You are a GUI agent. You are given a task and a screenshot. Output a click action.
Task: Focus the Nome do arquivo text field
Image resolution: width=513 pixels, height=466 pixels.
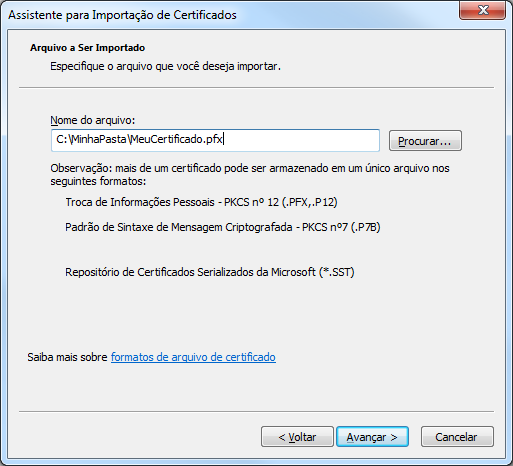(215, 140)
